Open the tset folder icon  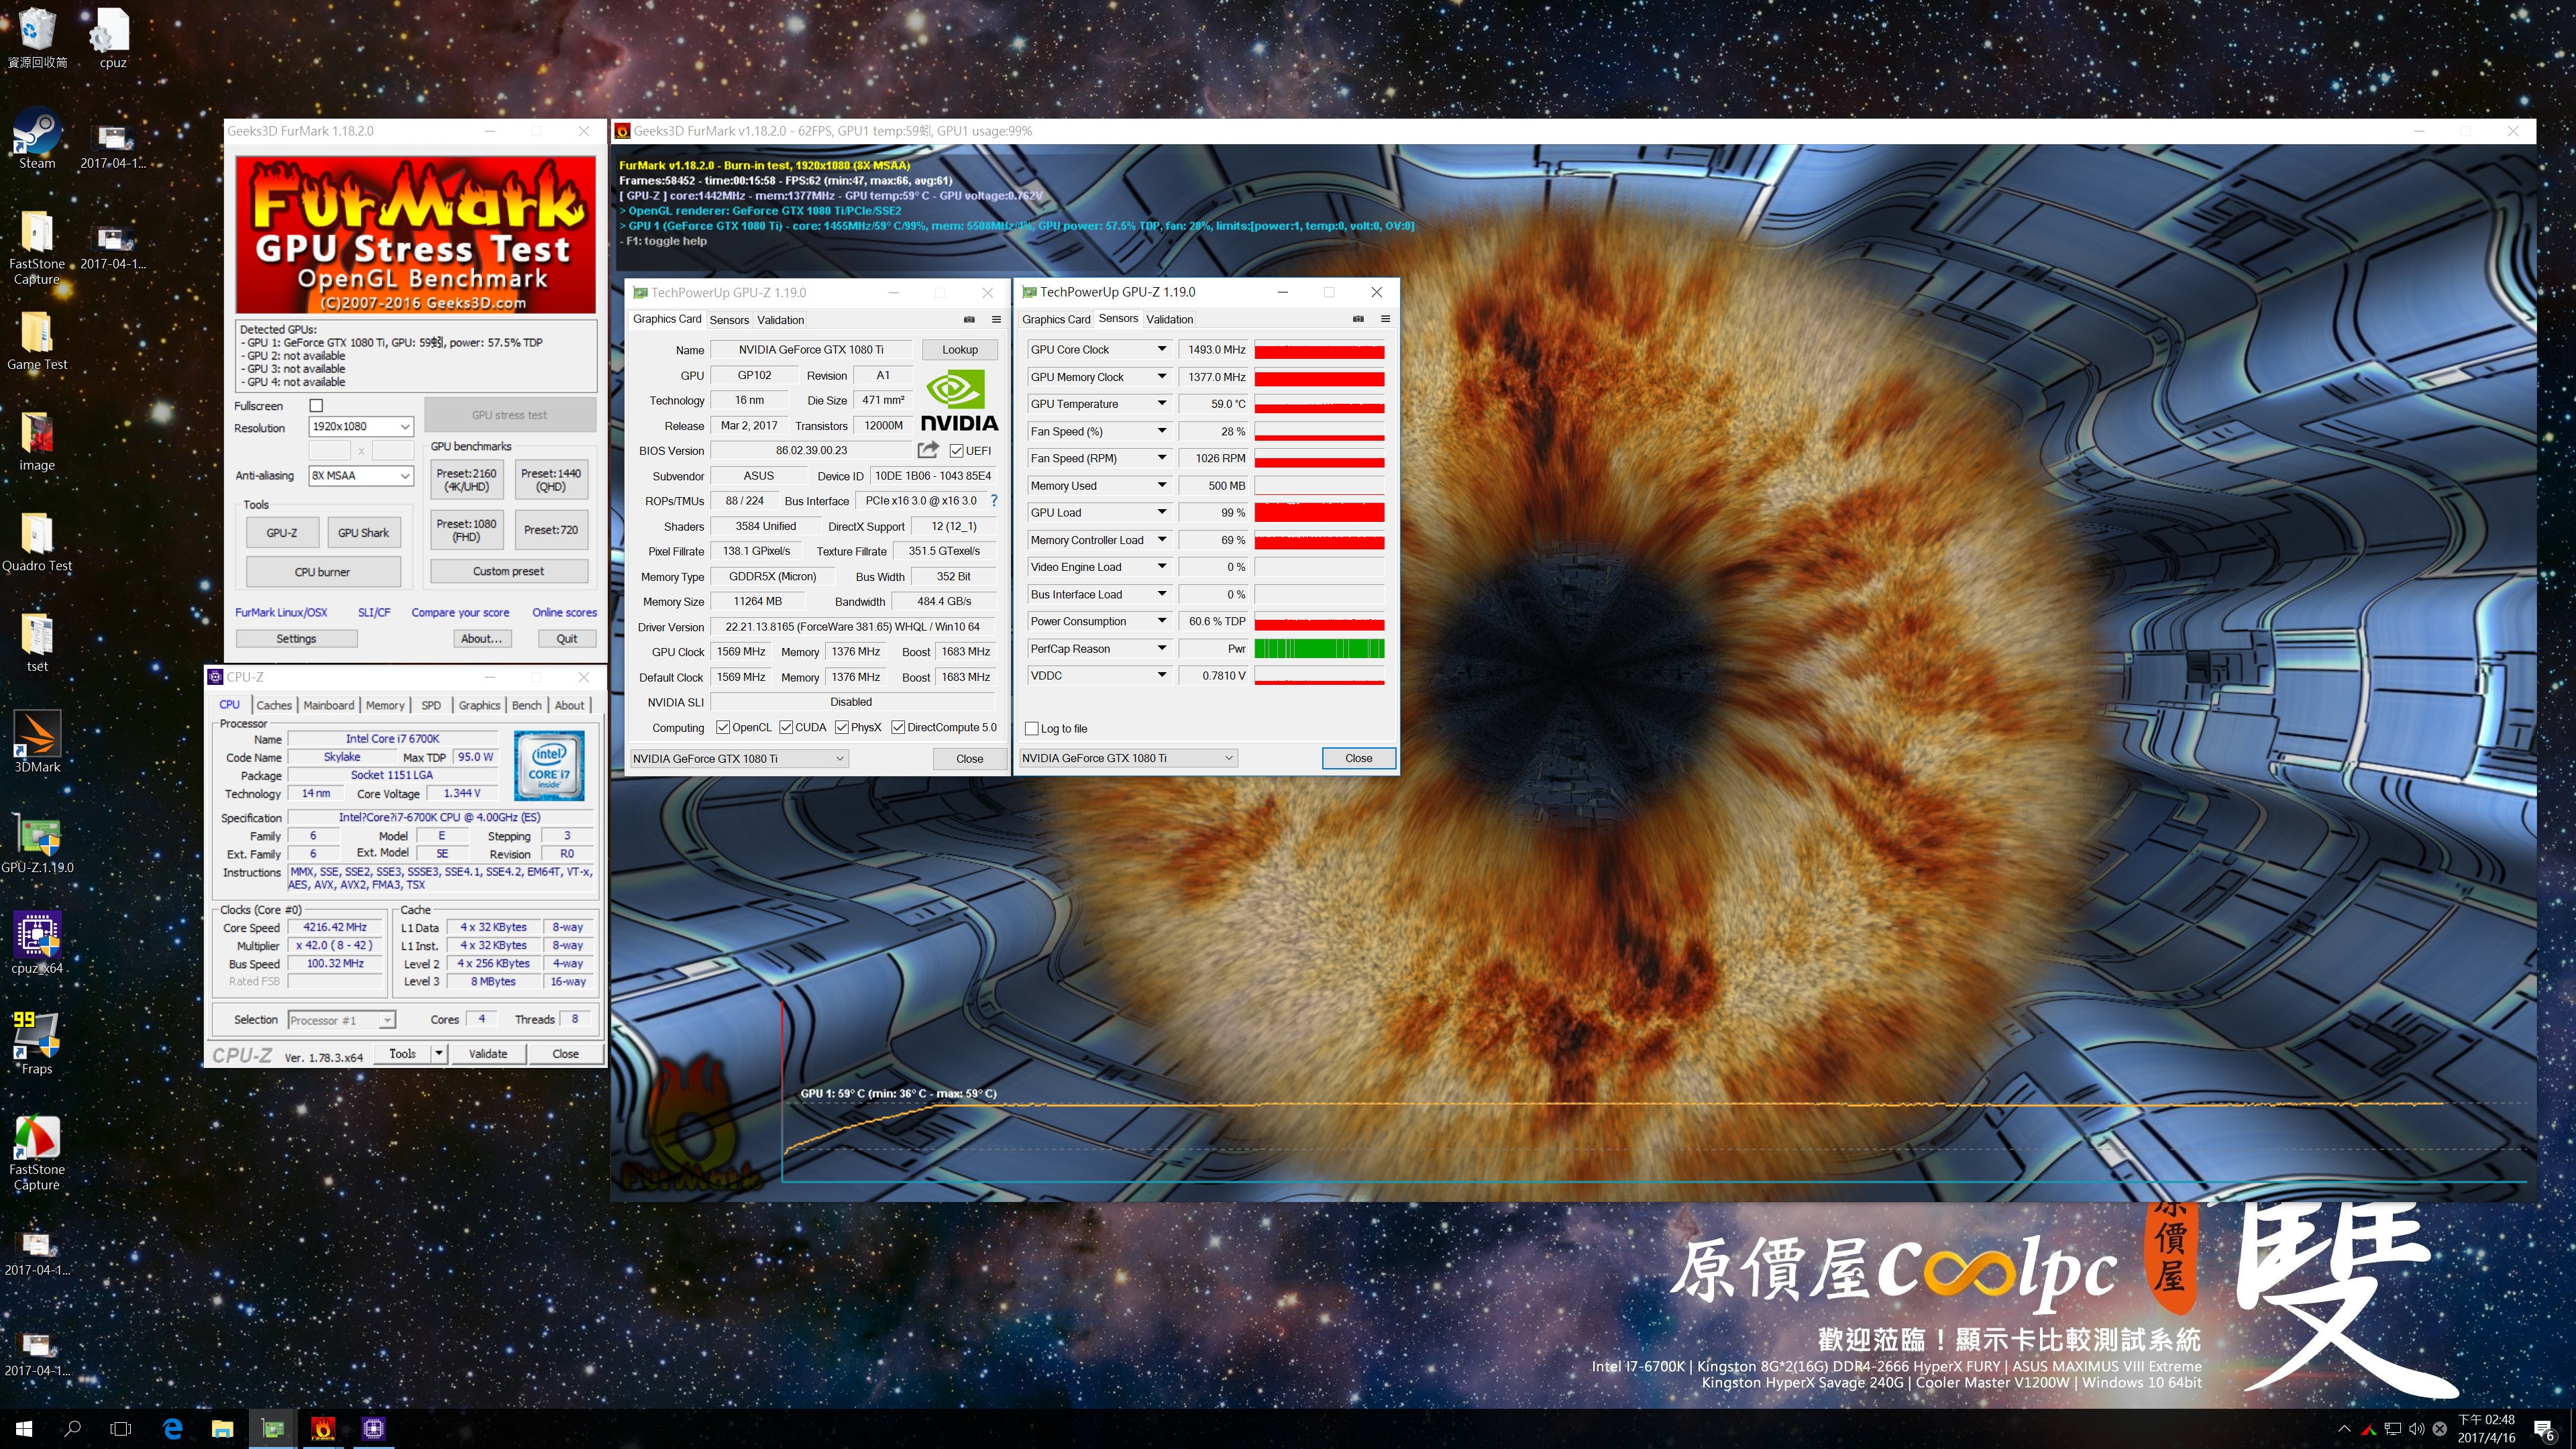tap(37, 642)
